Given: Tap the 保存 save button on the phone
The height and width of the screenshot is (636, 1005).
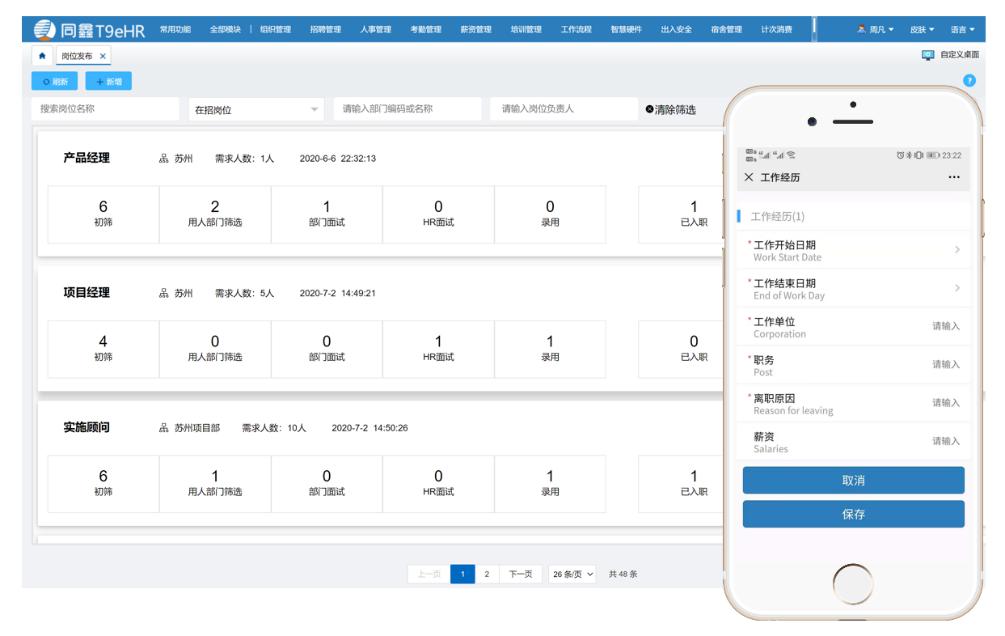Looking at the screenshot, I should 853,514.
